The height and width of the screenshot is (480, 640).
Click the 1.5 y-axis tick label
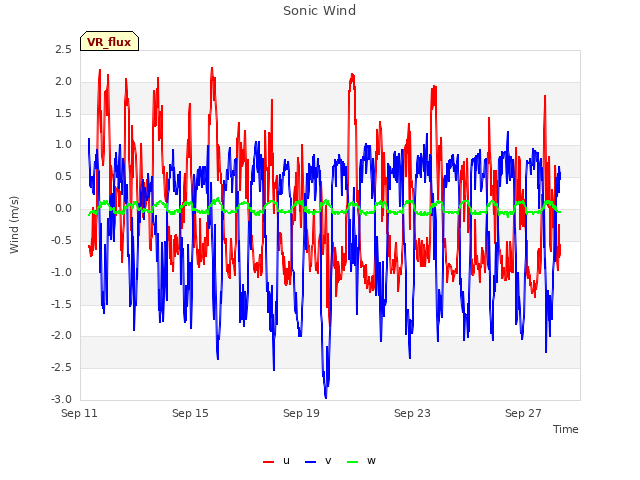tap(63, 113)
